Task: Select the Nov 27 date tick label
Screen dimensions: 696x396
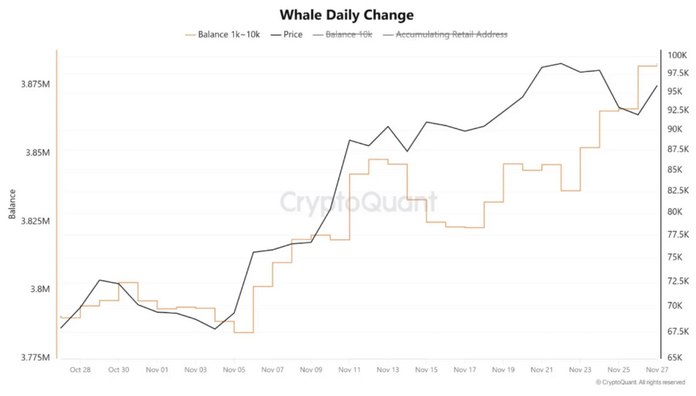Action: tap(657, 369)
